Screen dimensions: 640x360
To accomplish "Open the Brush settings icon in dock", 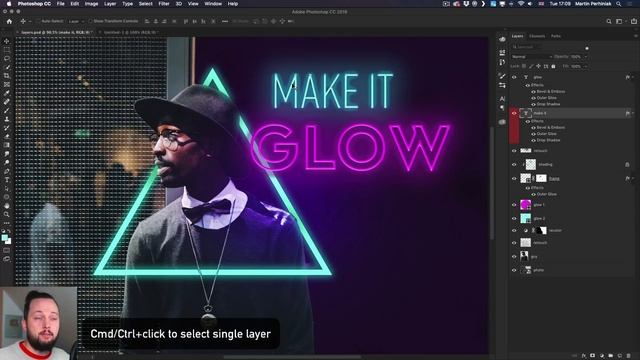I will (502, 76).
